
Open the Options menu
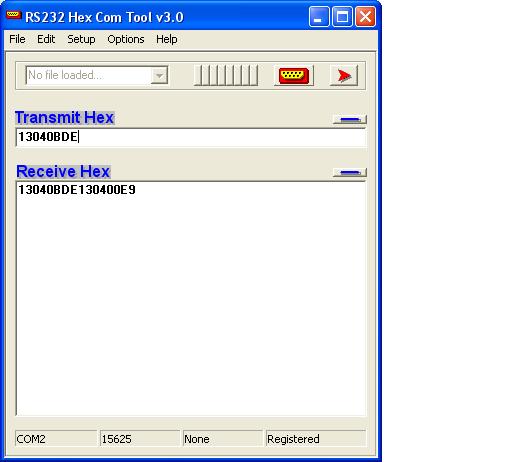(126, 39)
